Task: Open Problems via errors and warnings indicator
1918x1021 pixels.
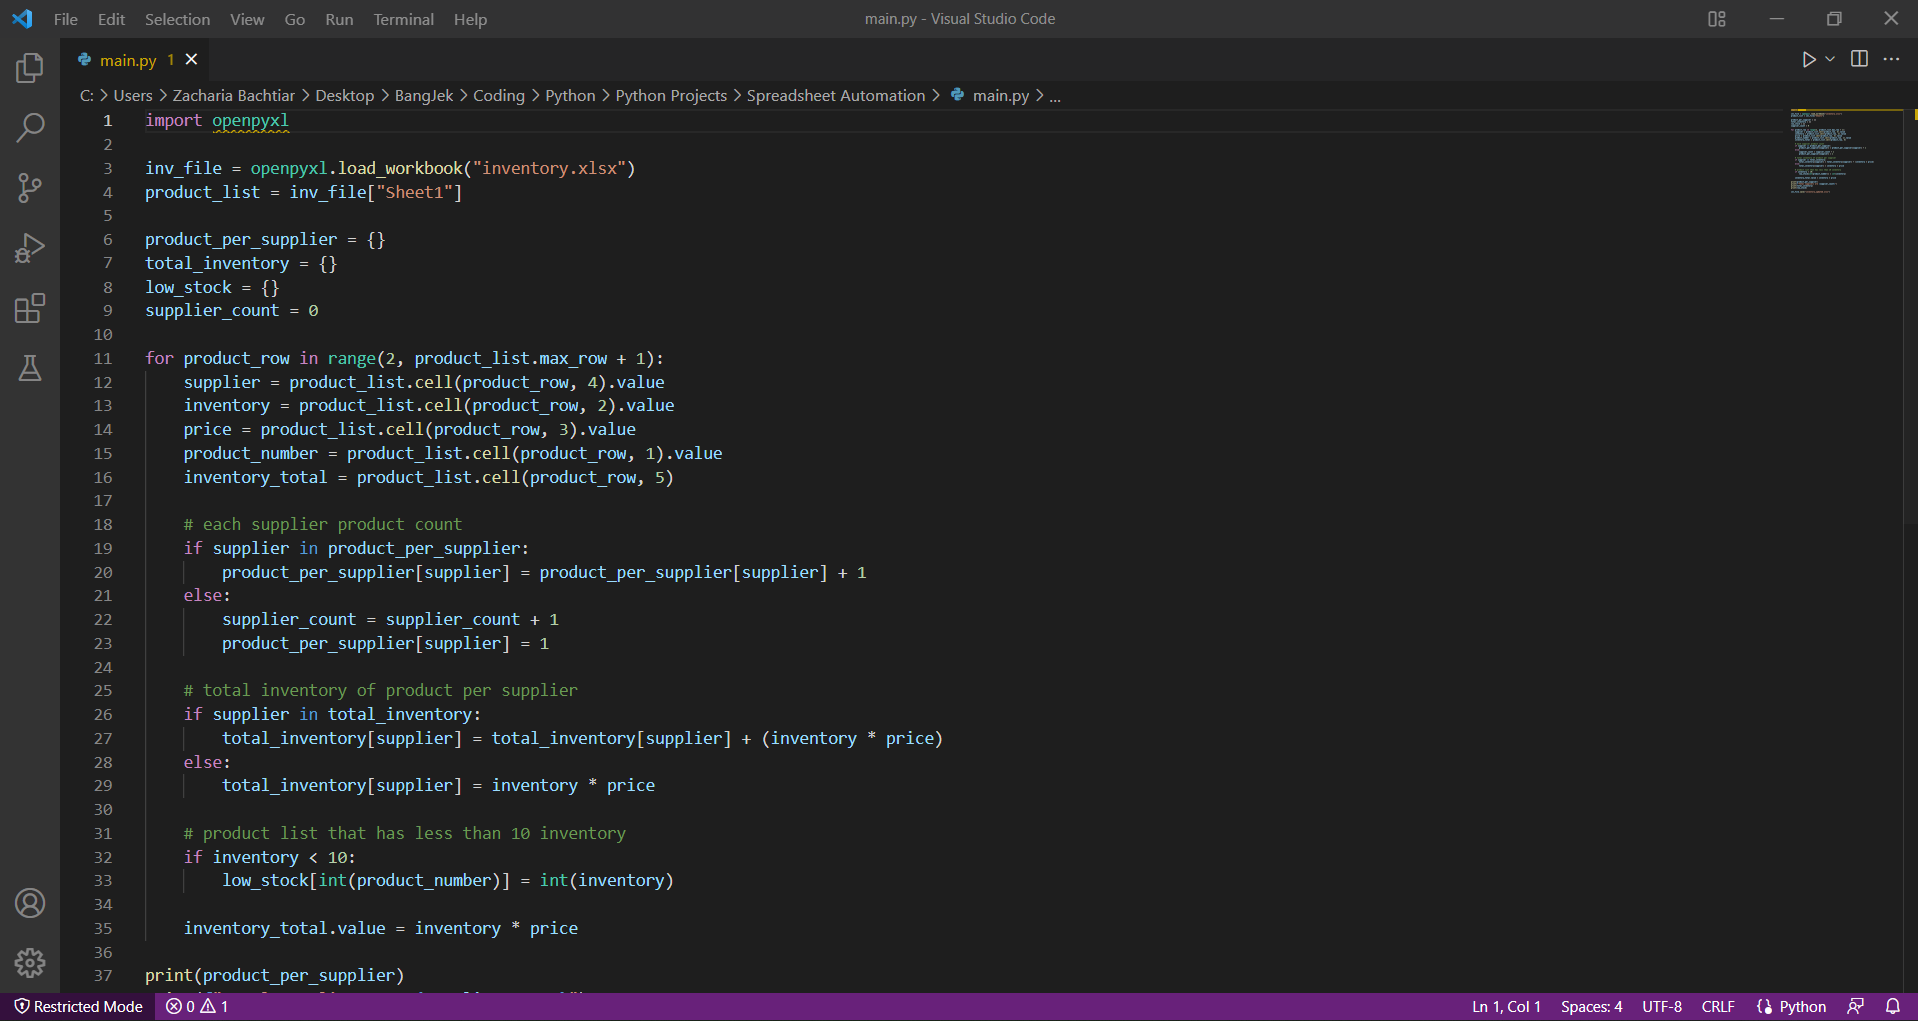Action: (x=197, y=1006)
